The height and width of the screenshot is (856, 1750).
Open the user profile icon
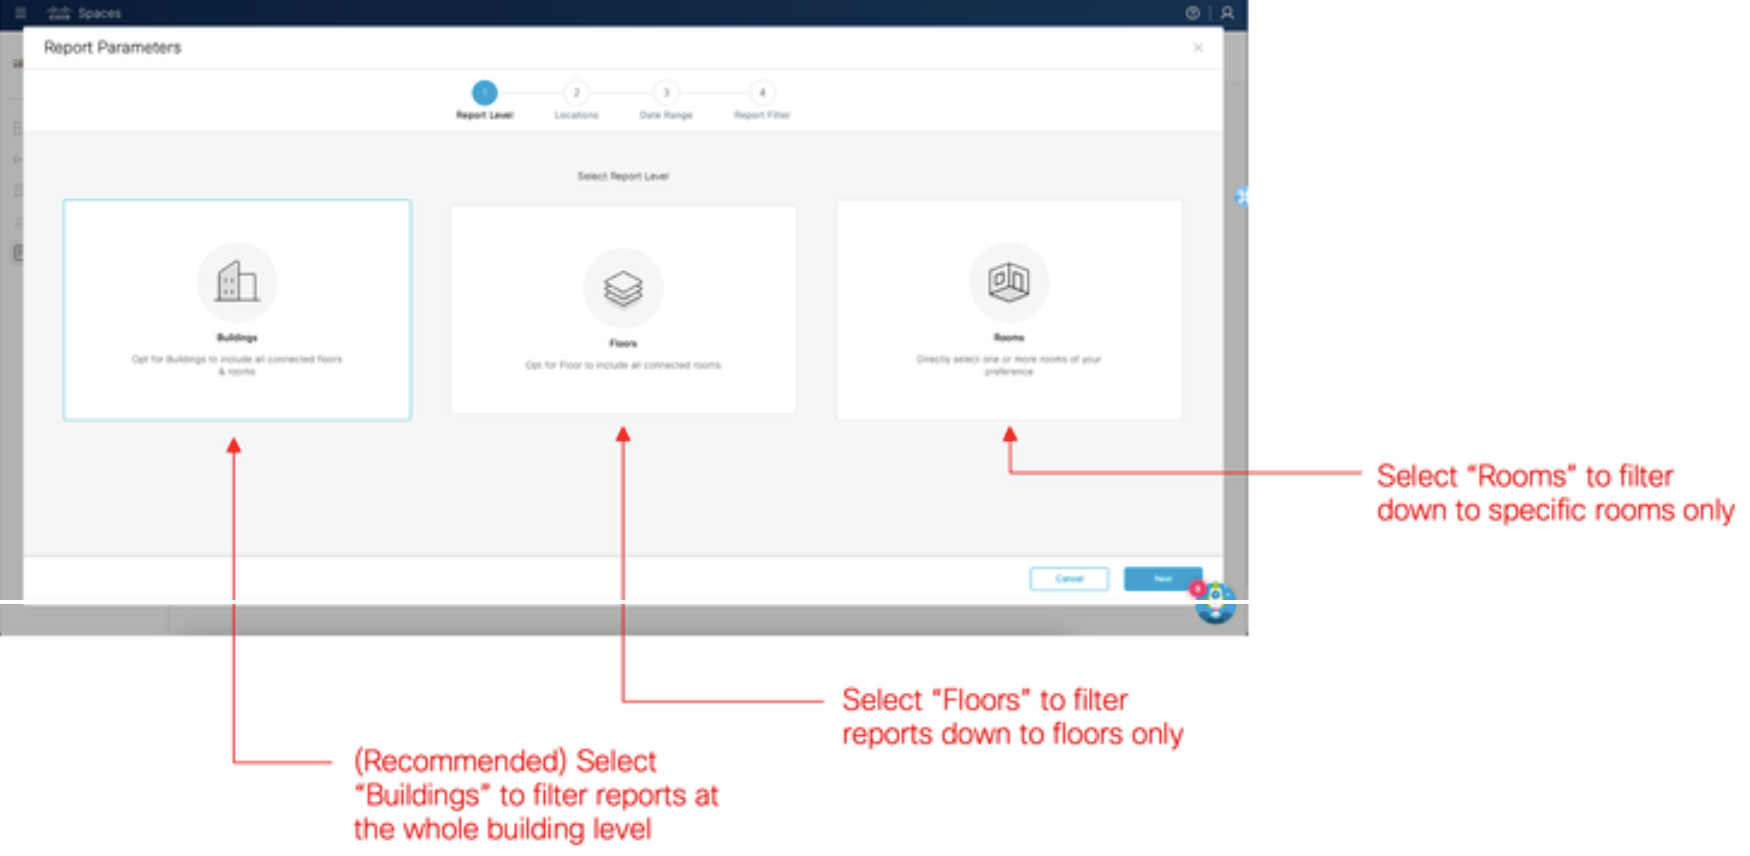click(x=1227, y=13)
